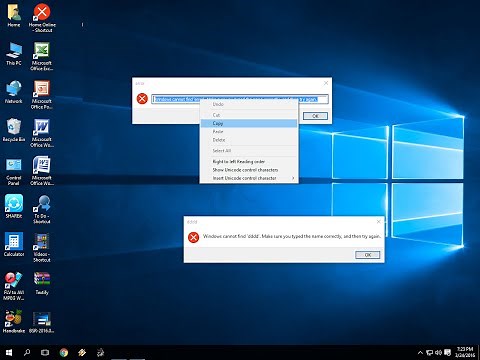The width and height of the screenshot is (480, 360).
Task: Choose Delete in the context menu
Action: click(x=249, y=140)
